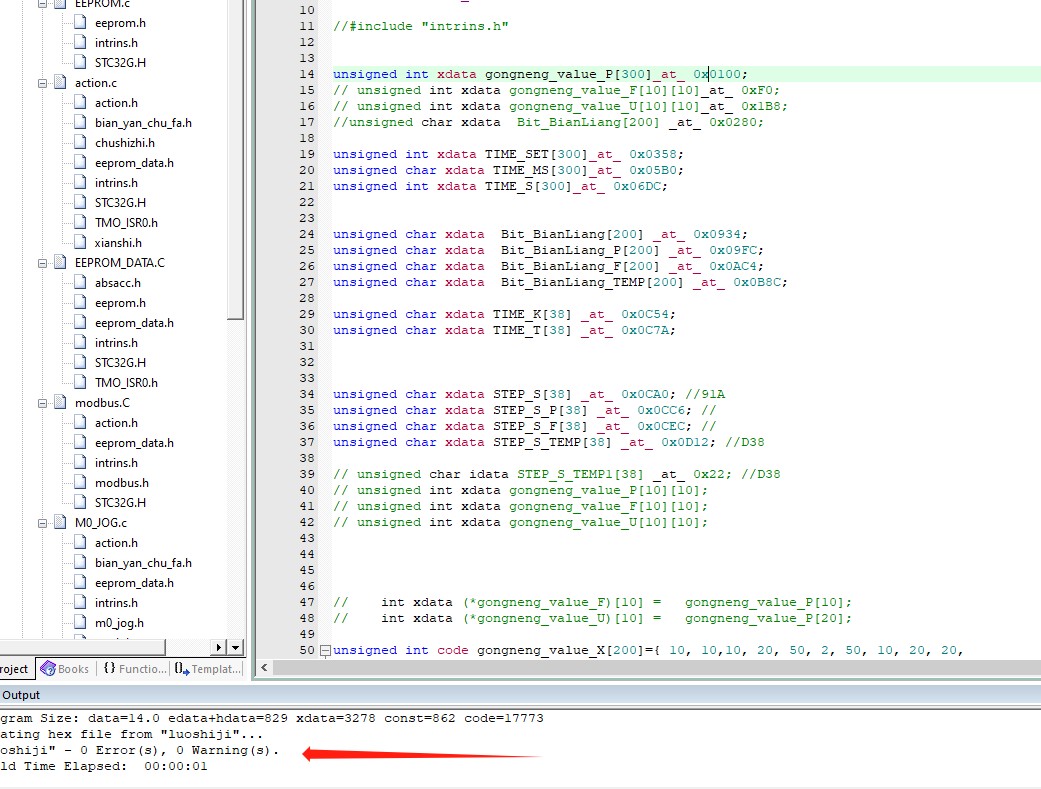Select eeprom_data.h under modbus.C
1041x789 pixels.
click(x=134, y=443)
